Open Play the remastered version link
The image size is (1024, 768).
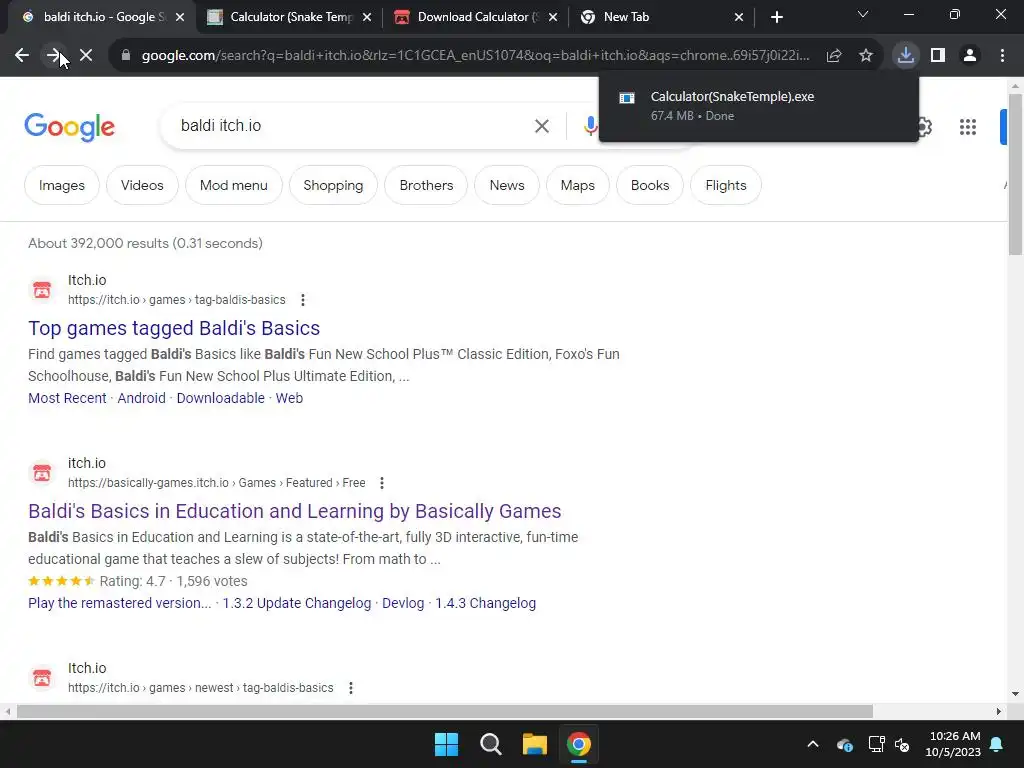(120, 603)
